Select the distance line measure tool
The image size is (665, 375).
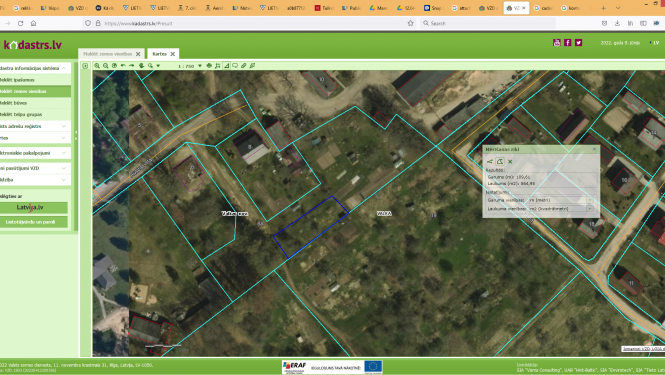[x=490, y=161]
